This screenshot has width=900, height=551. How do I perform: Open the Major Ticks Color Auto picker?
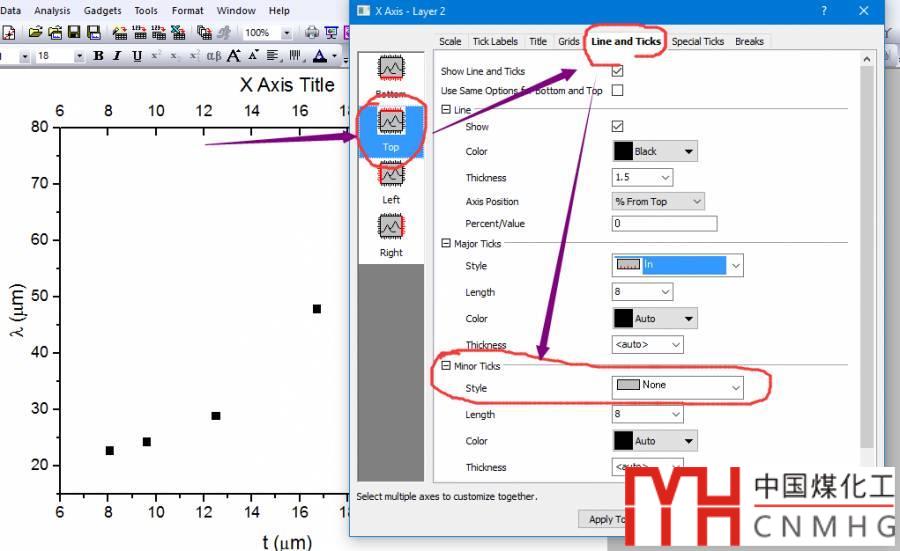[x=655, y=318]
